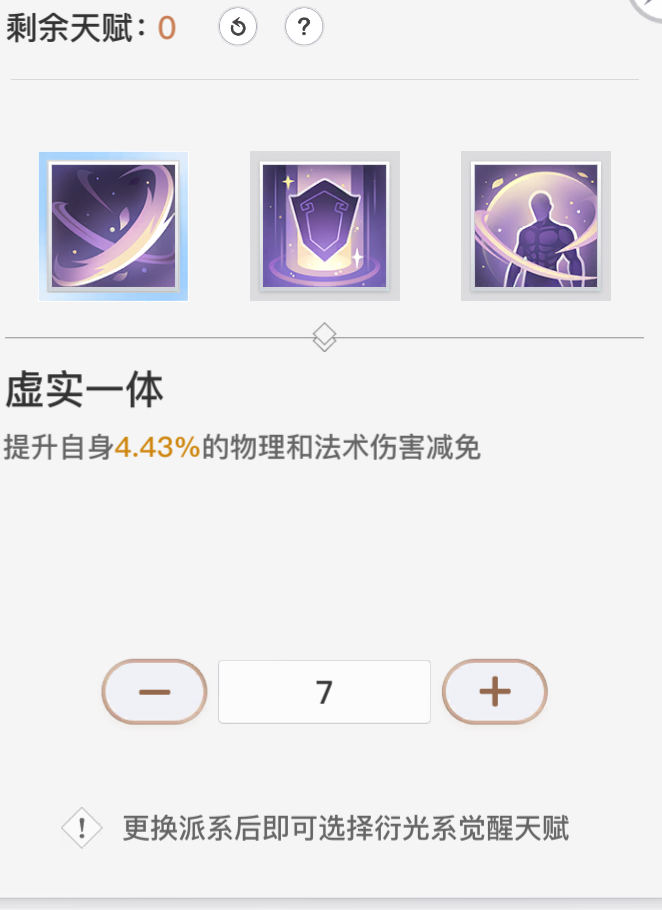Viewport: 662px width, 910px height.
Task: Decrease talent points with minus button
Action: point(154,692)
